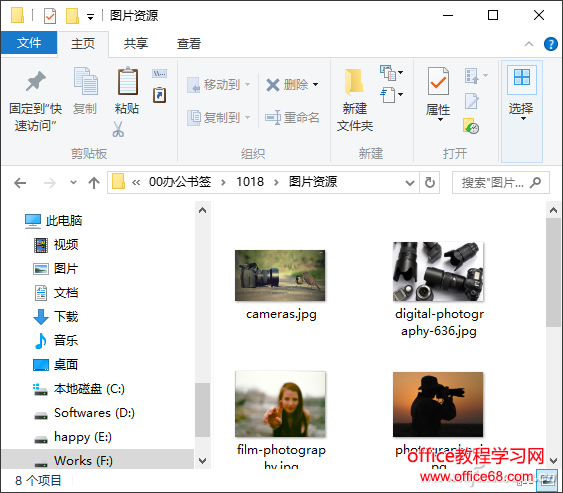Viewport: 563px width, 493px height.
Task: Switch to large icons view button
Action: [x=546, y=480]
